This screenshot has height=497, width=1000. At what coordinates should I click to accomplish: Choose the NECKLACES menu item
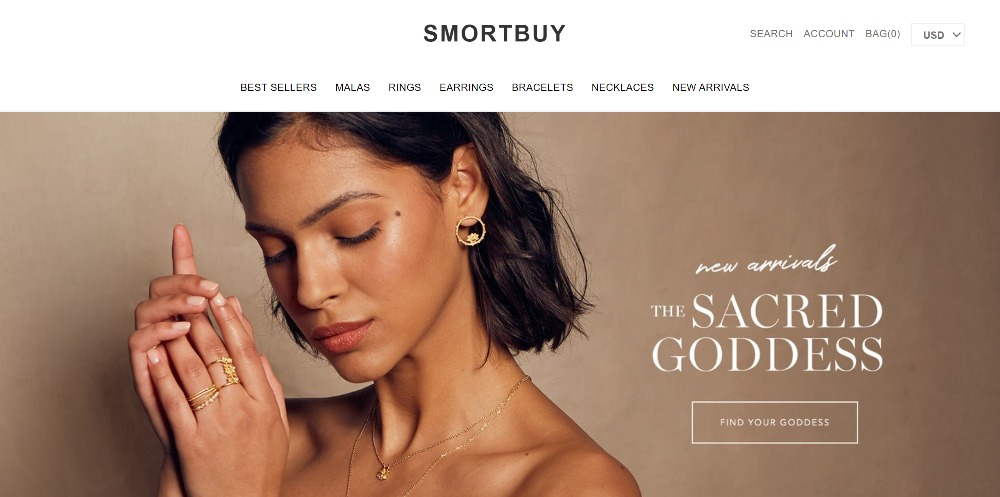tap(622, 87)
